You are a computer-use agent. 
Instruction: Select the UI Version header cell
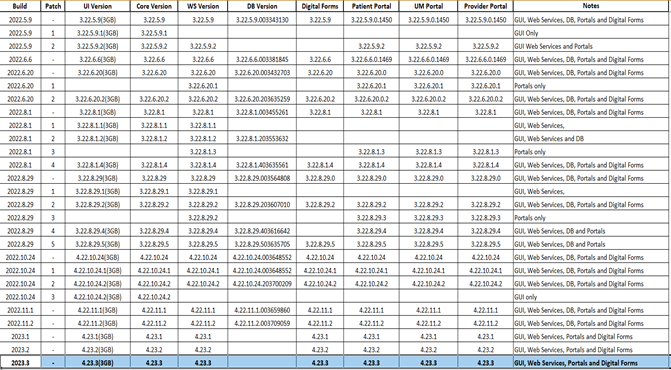pyautogui.click(x=98, y=6)
